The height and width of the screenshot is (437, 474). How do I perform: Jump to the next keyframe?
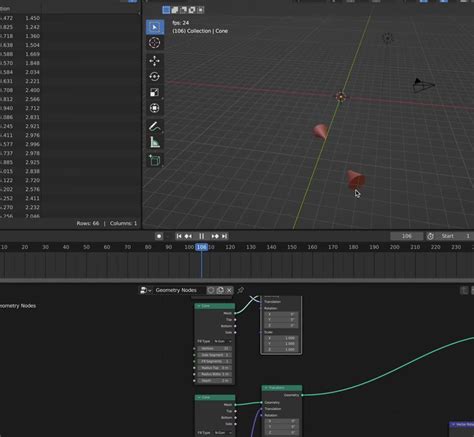(215, 236)
